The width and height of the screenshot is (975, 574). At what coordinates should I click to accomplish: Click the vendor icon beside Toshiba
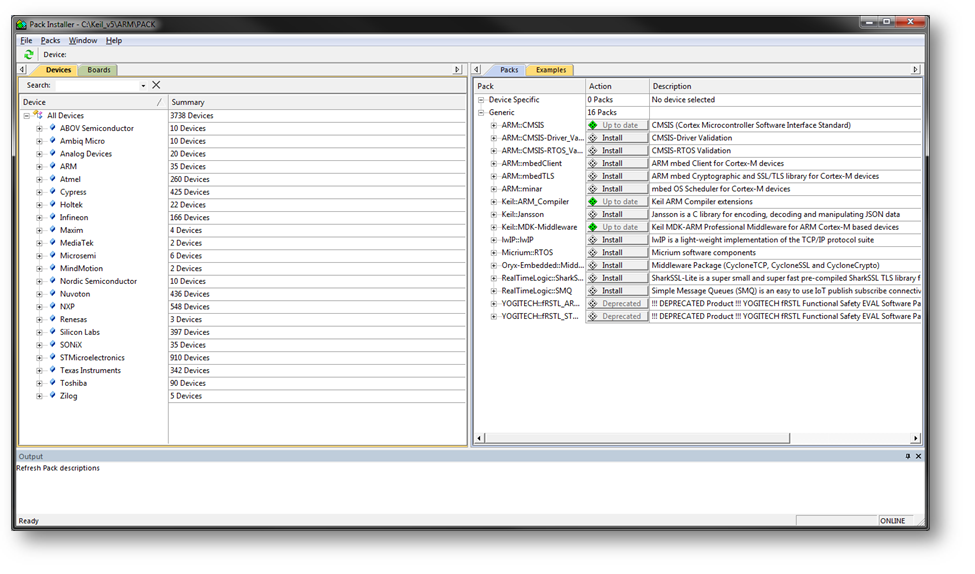click(52, 383)
